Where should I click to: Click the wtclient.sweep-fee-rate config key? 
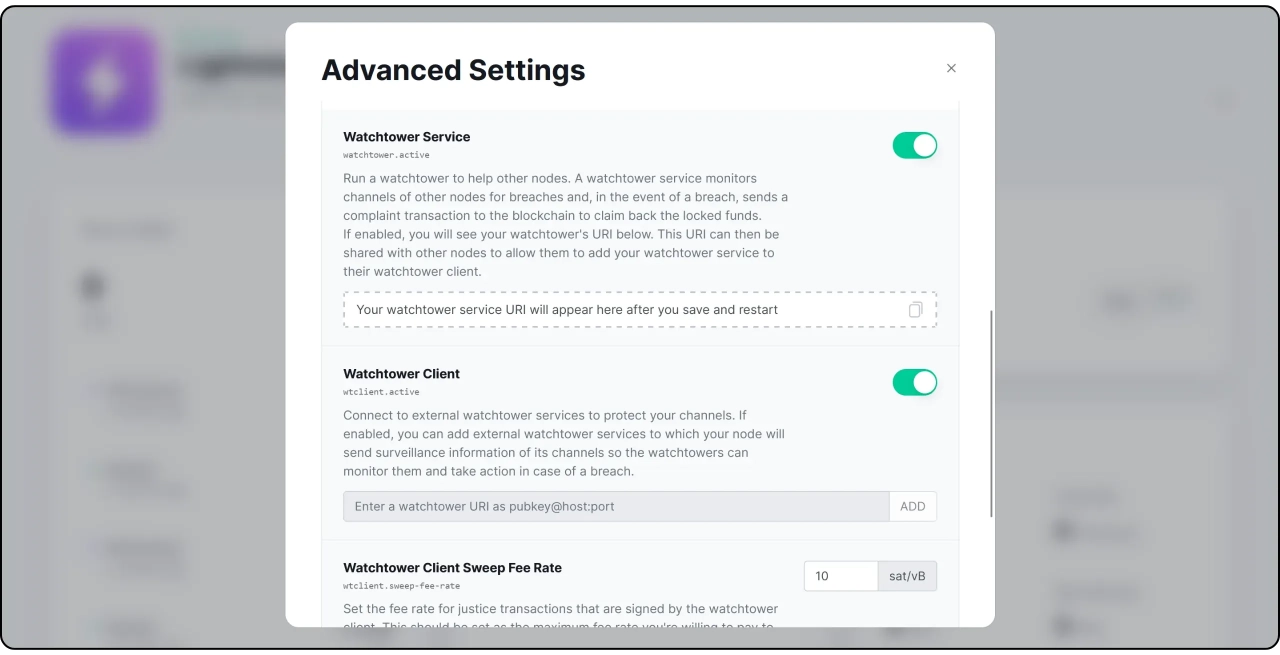click(401, 586)
